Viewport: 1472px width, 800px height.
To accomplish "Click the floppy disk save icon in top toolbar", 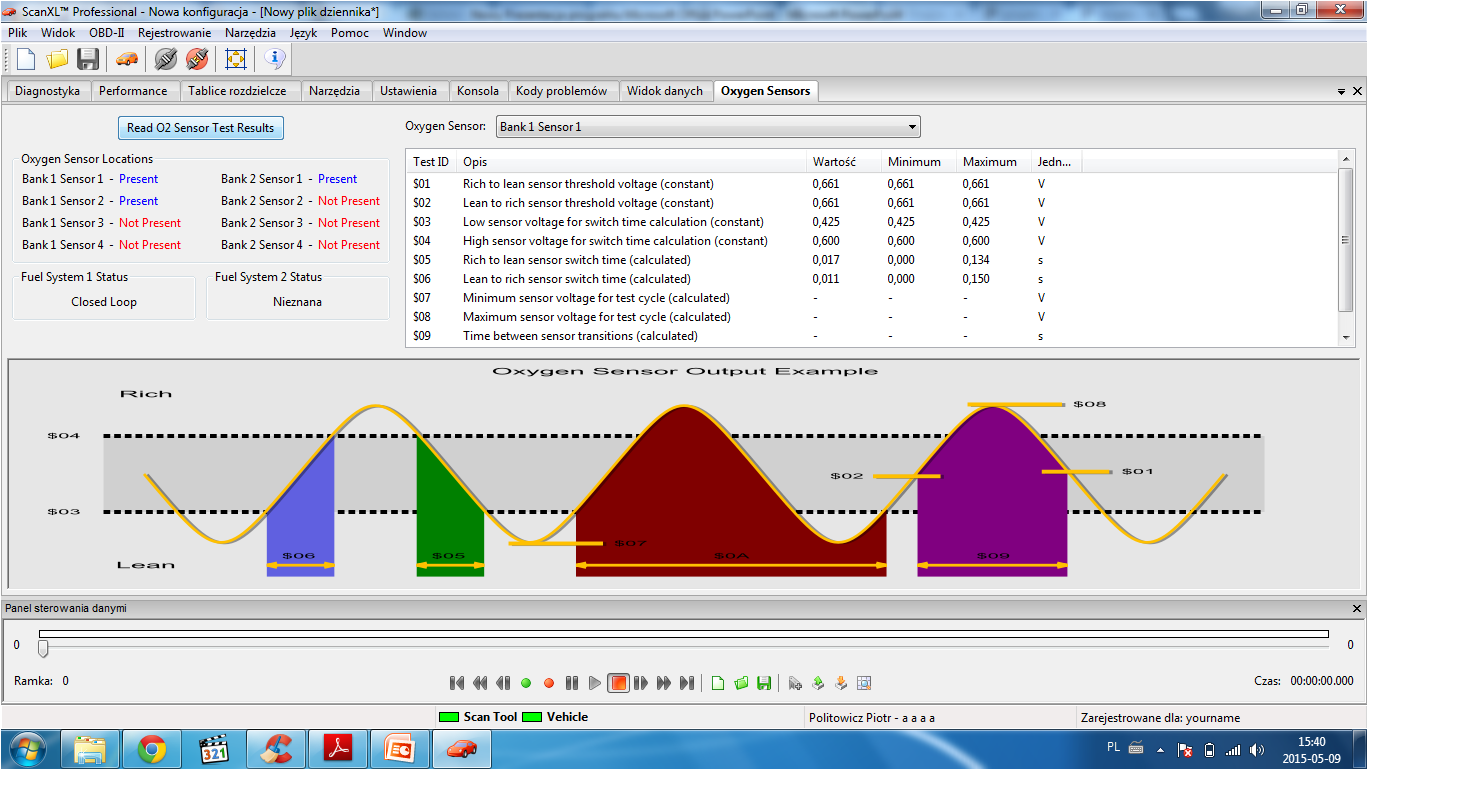I will pyautogui.click(x=88, y=59).
